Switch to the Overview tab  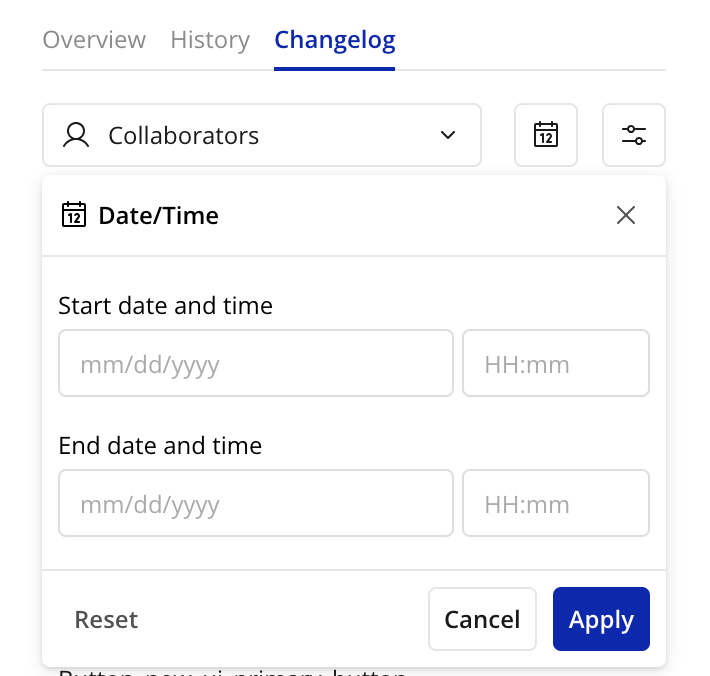click(94, 40)
